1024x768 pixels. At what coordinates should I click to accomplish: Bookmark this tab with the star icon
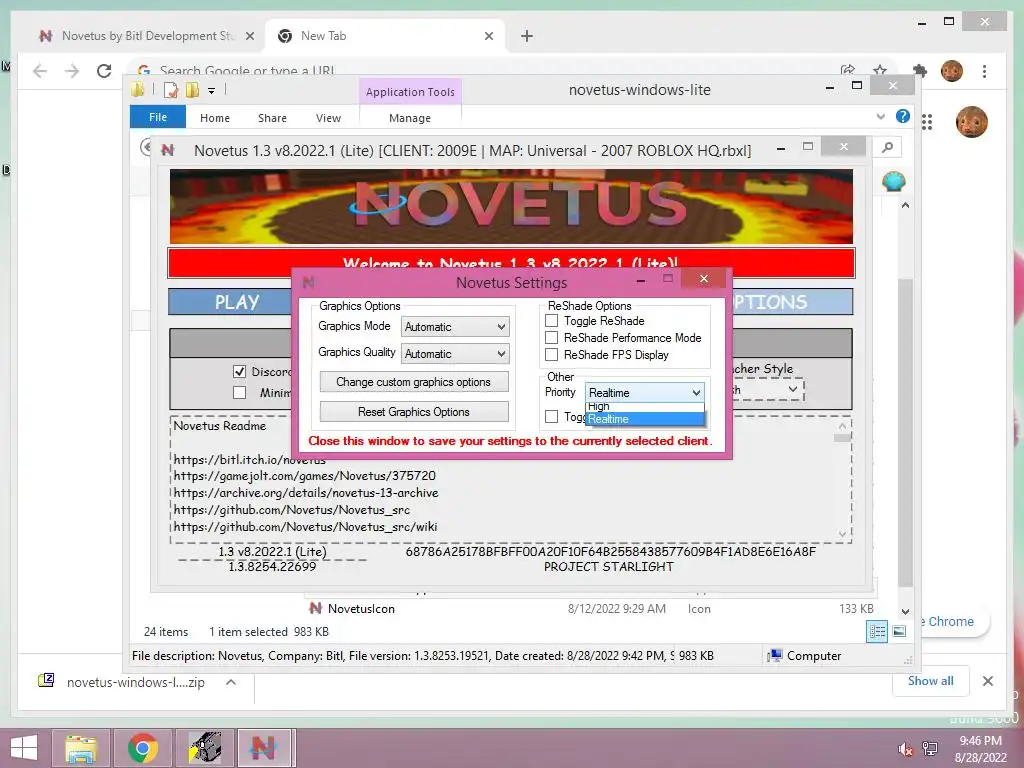pos(880,70)
